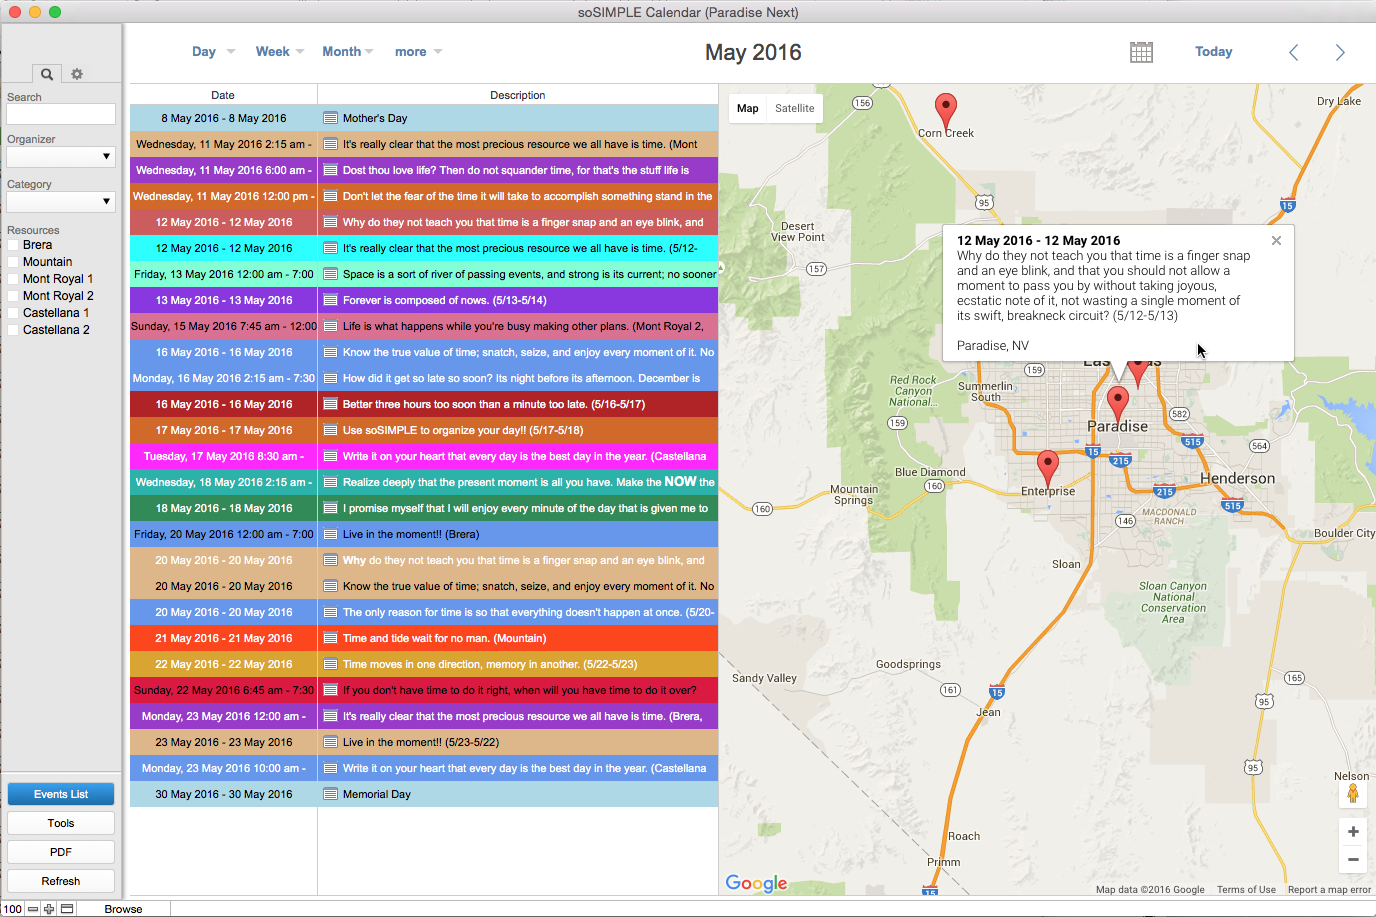Switch to Day view
The image size is (1376, 917).
(x=204, y=52)
